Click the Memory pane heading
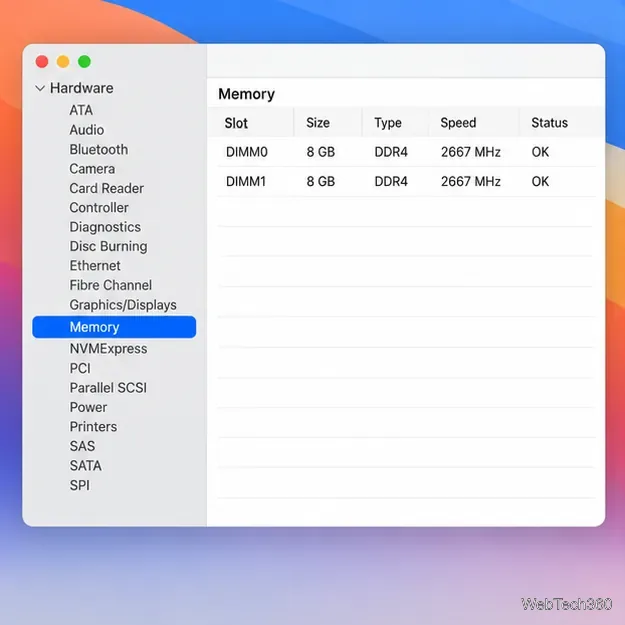Screen dimensions: 625x625 (x=246, y=94)
